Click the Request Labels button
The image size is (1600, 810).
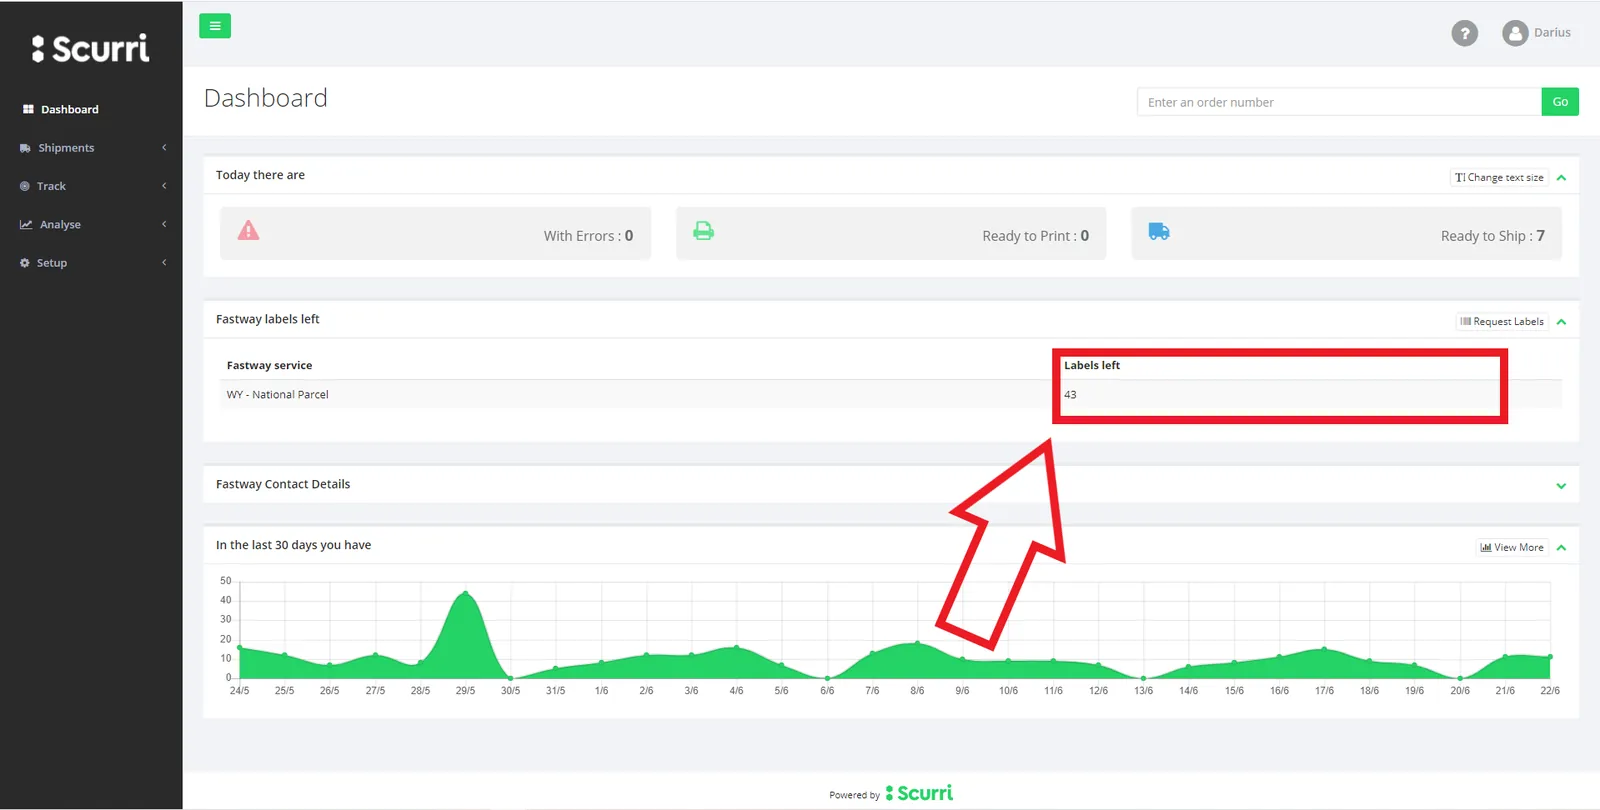click(1502, 321)
